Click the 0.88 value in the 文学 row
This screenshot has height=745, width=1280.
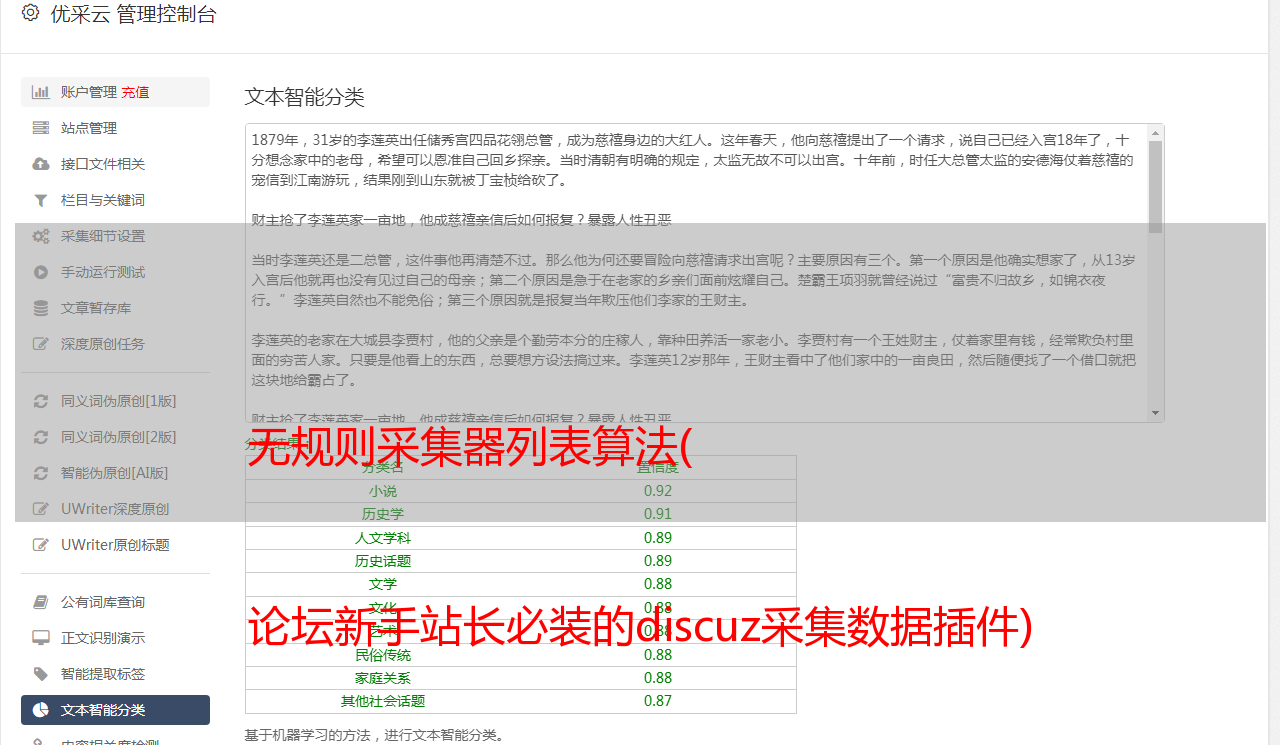pyautogui.click(x=658, y=584)
